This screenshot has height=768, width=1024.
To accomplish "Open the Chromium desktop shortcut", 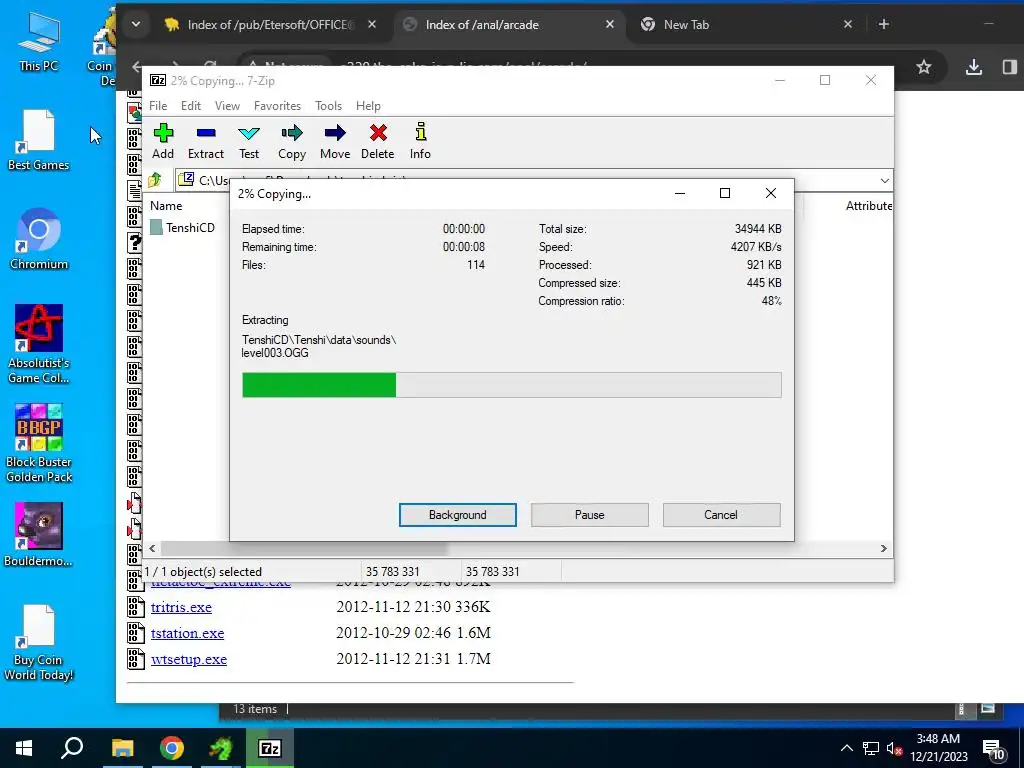I will click(x=39, y=239).
